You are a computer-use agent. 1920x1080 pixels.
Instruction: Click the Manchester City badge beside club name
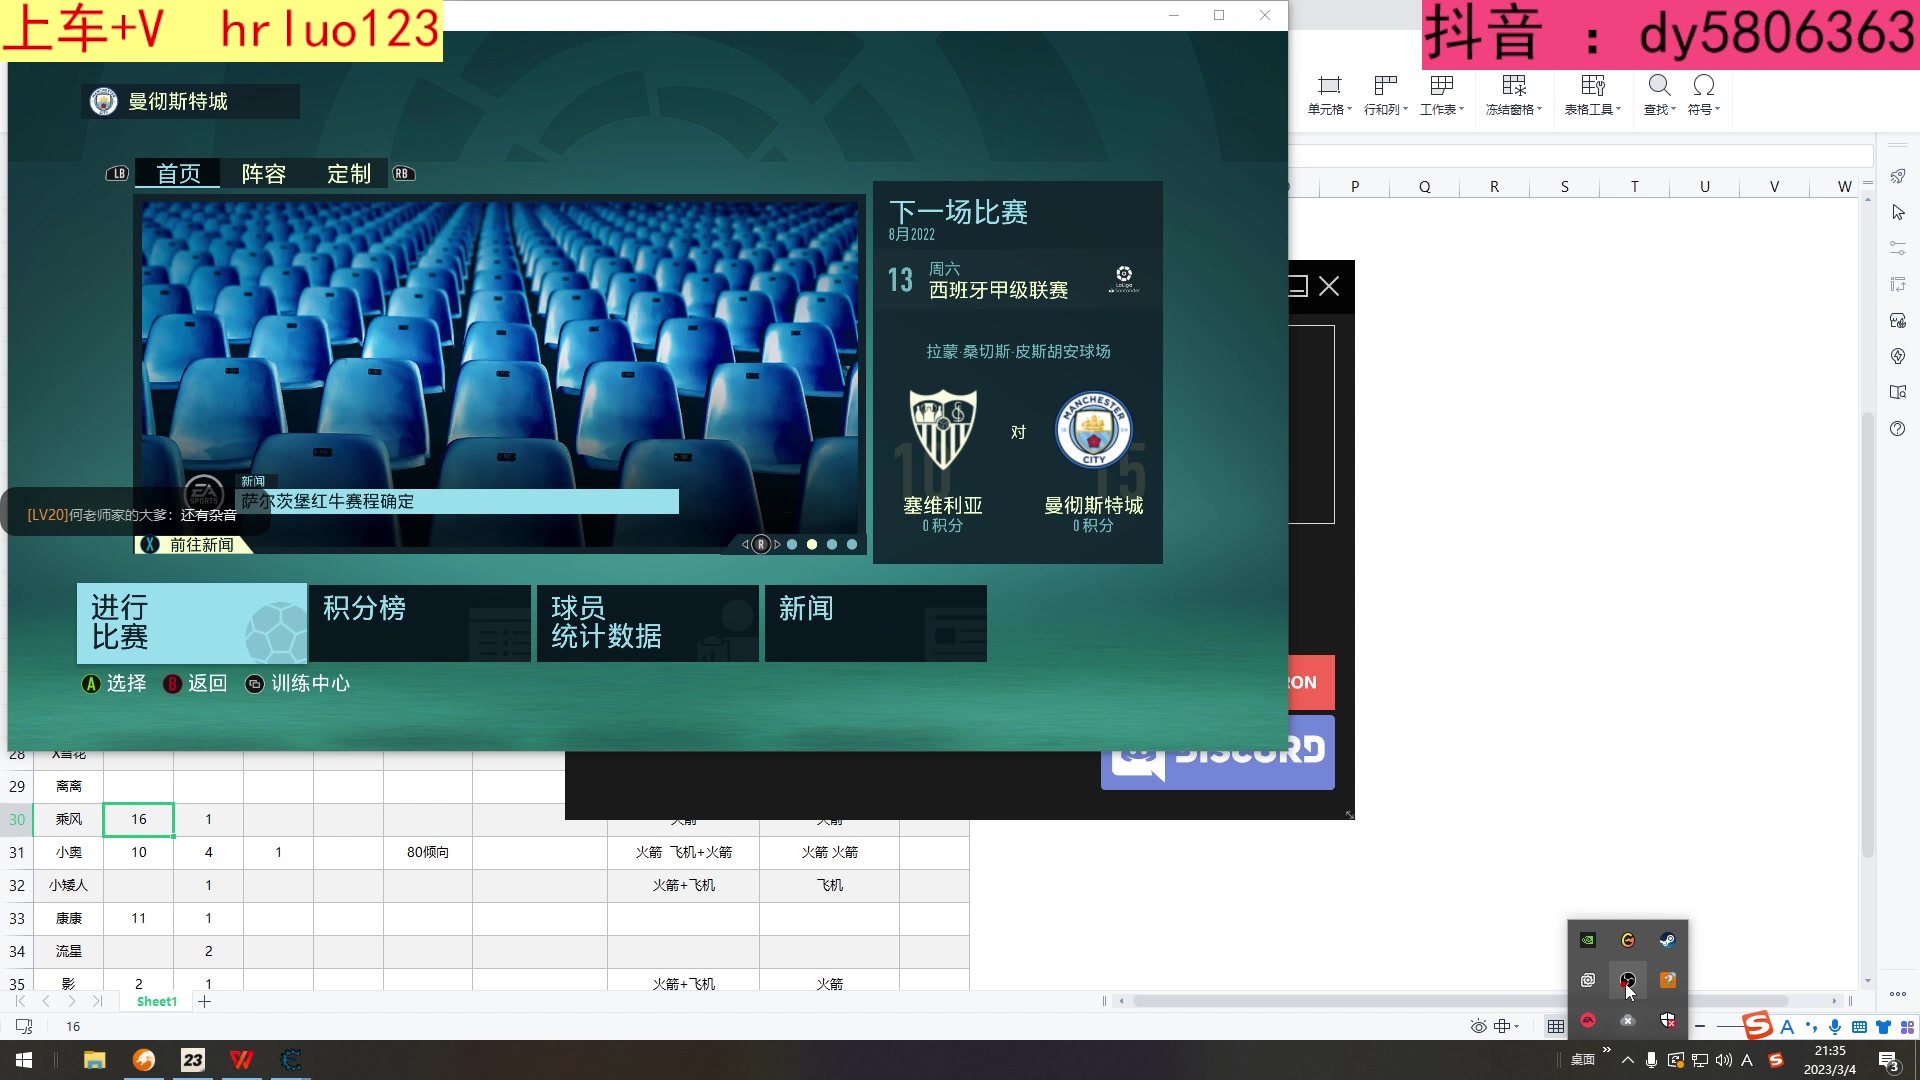[x=103, y=101]
